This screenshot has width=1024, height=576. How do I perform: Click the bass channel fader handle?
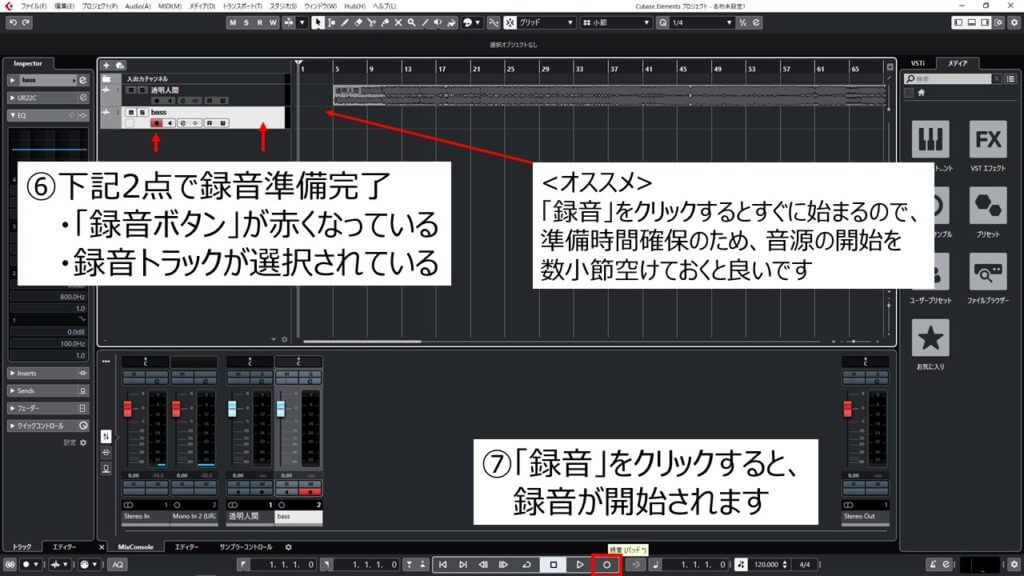click(281, 409)
